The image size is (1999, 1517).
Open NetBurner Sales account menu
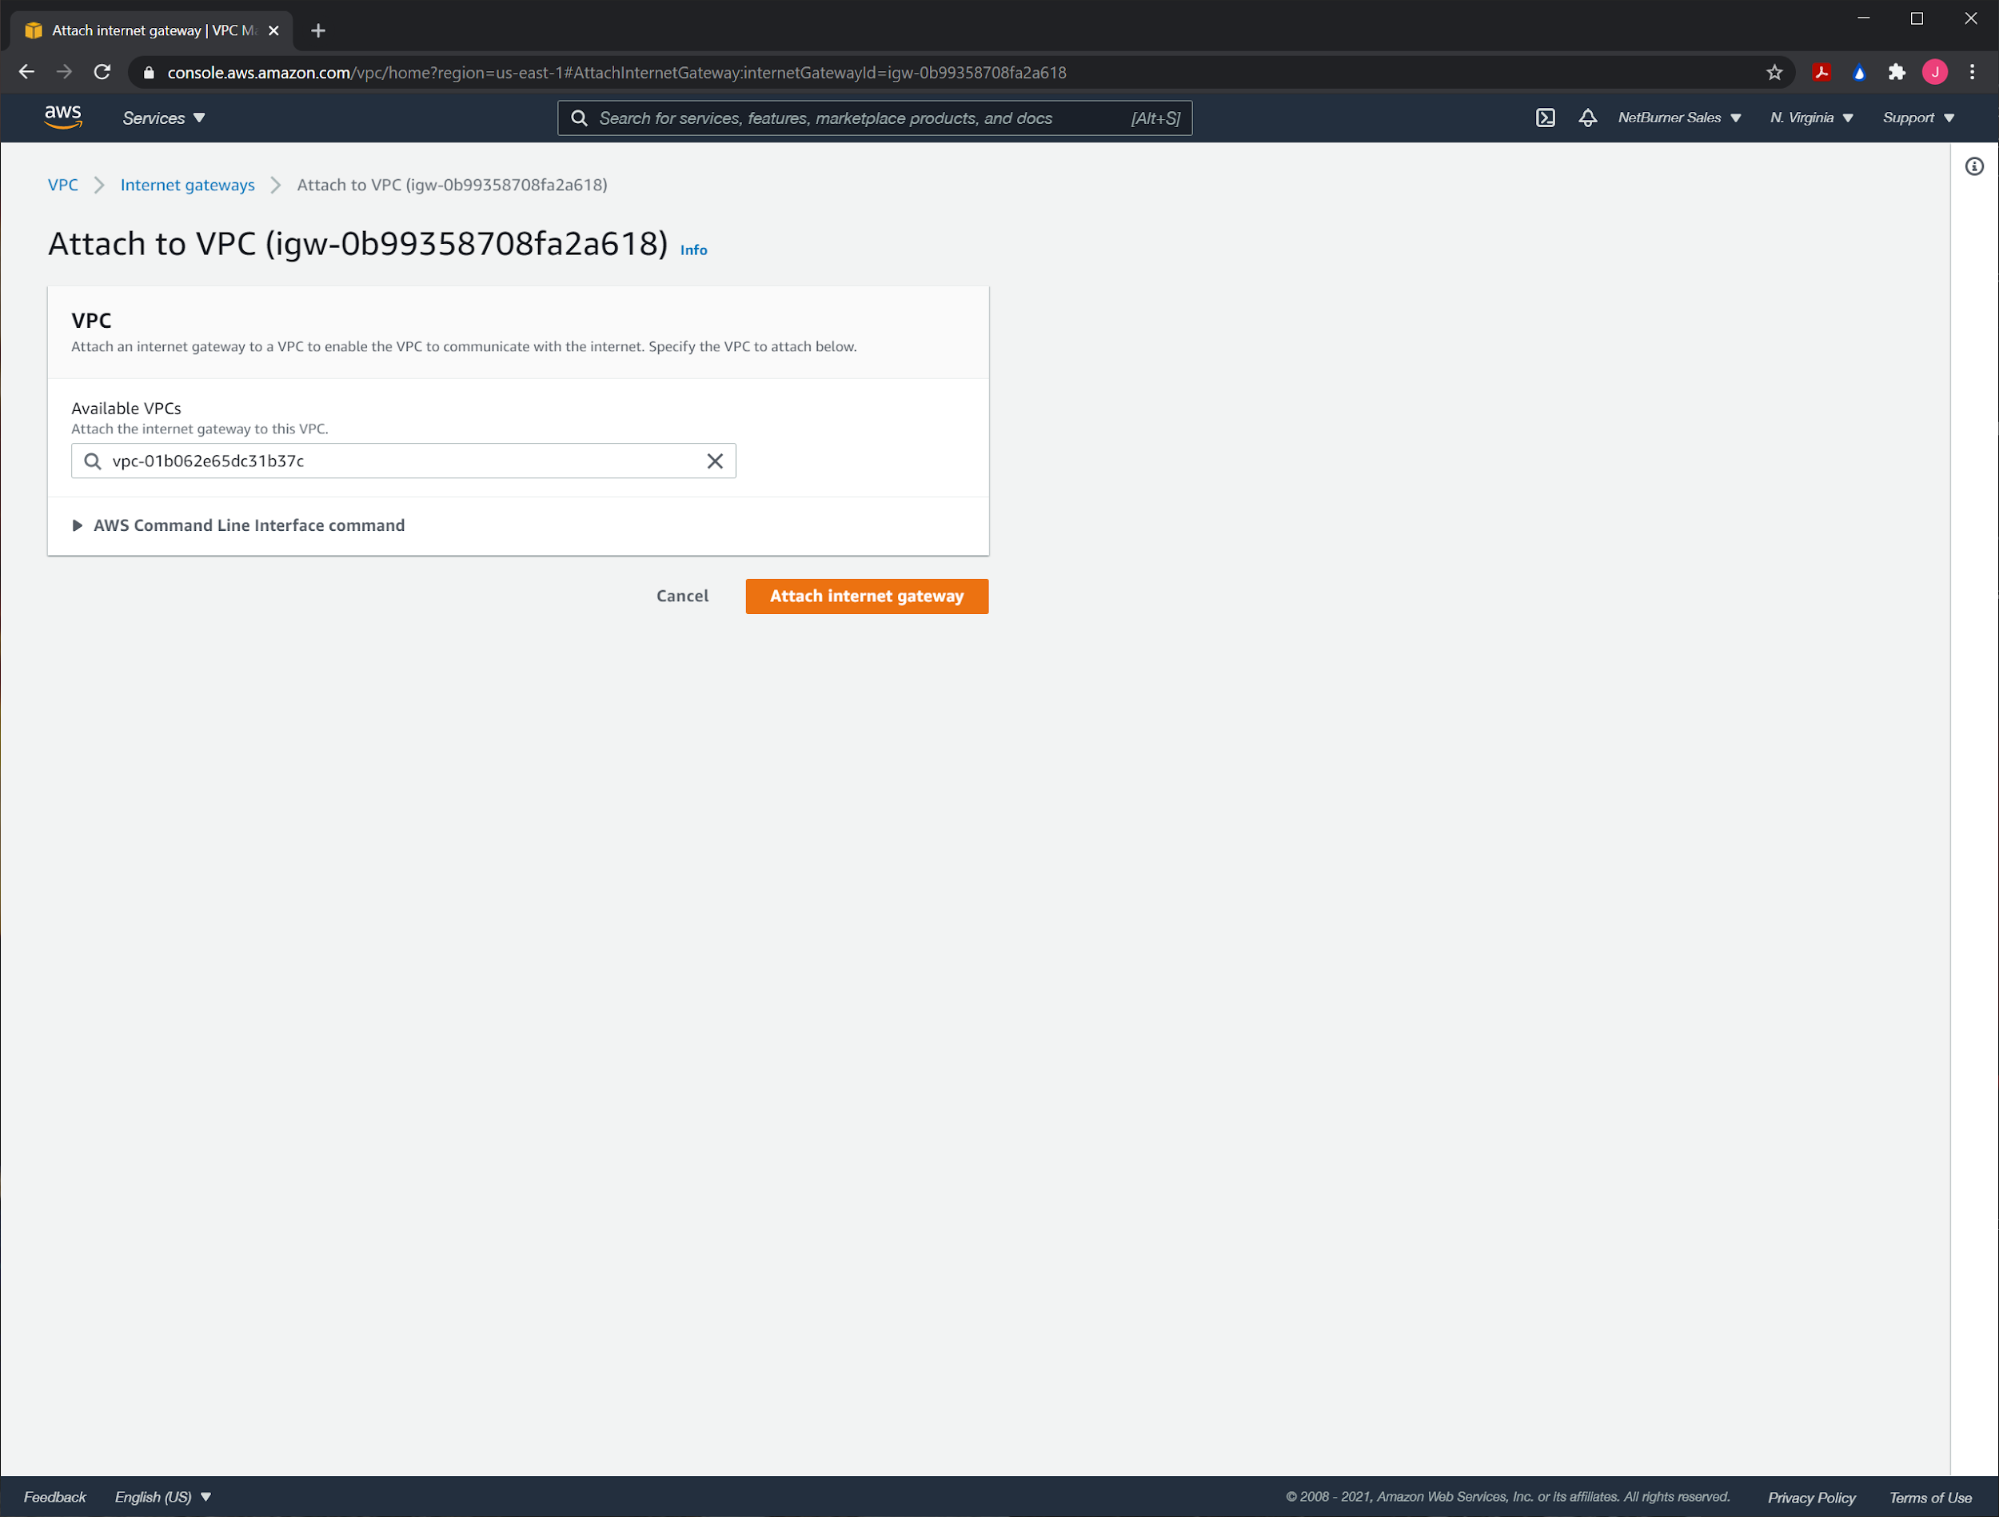[1679, 118]
